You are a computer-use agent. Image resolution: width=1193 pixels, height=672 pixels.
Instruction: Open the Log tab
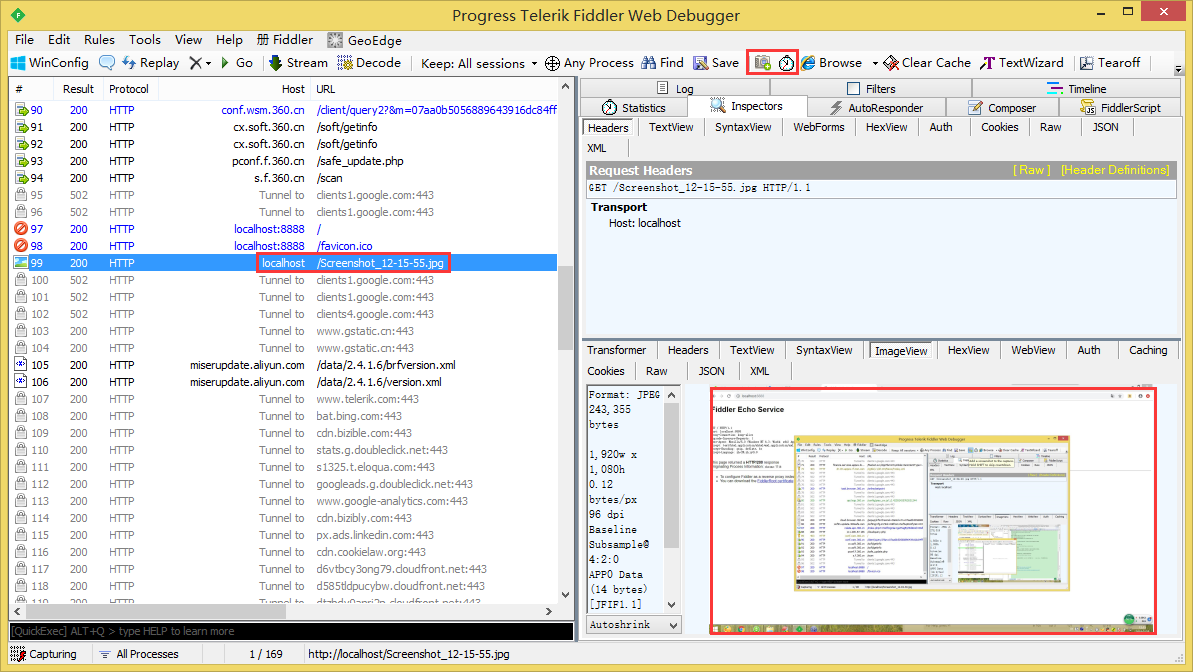tap(675, 88)
